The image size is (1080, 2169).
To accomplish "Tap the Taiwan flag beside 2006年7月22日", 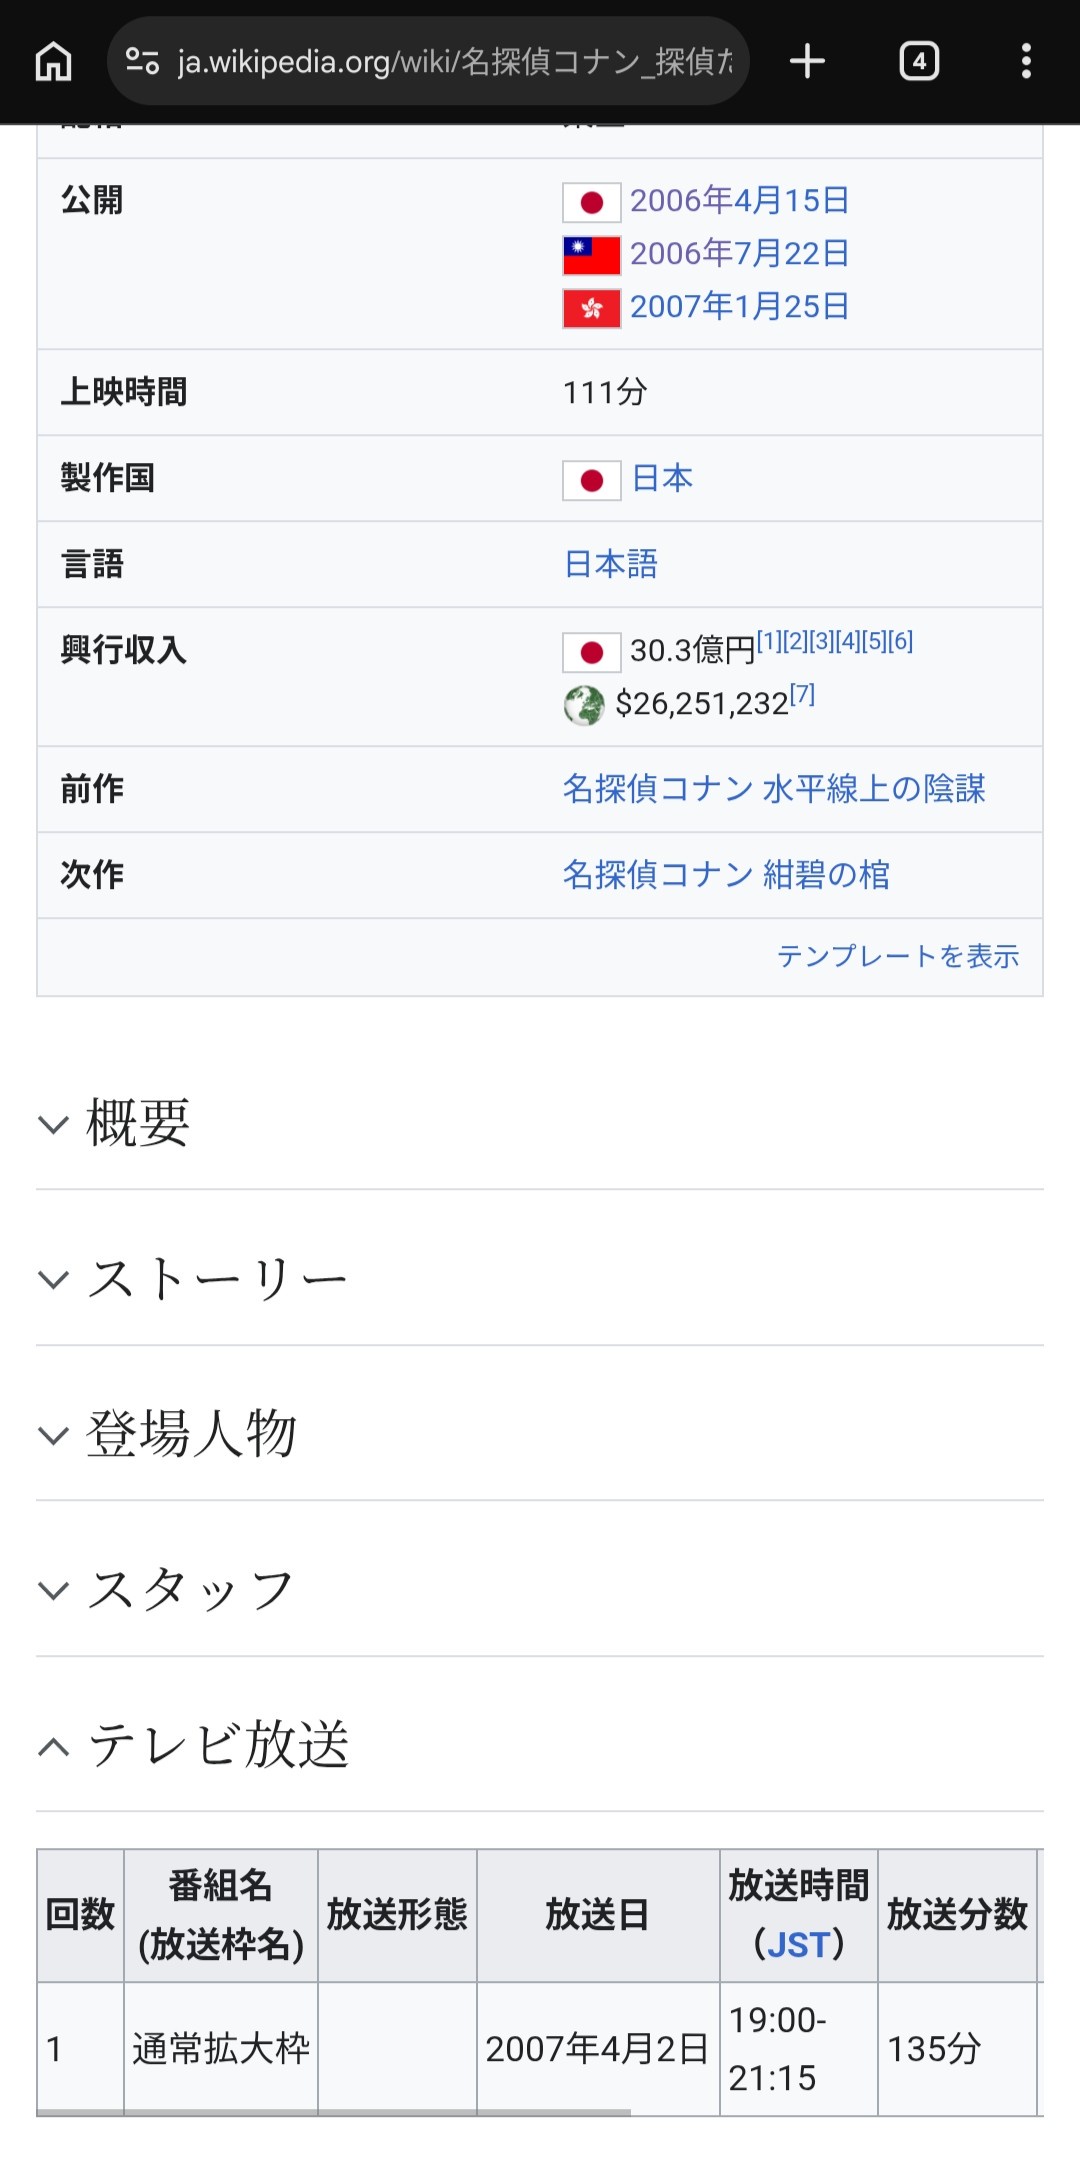I will point(591,255).
